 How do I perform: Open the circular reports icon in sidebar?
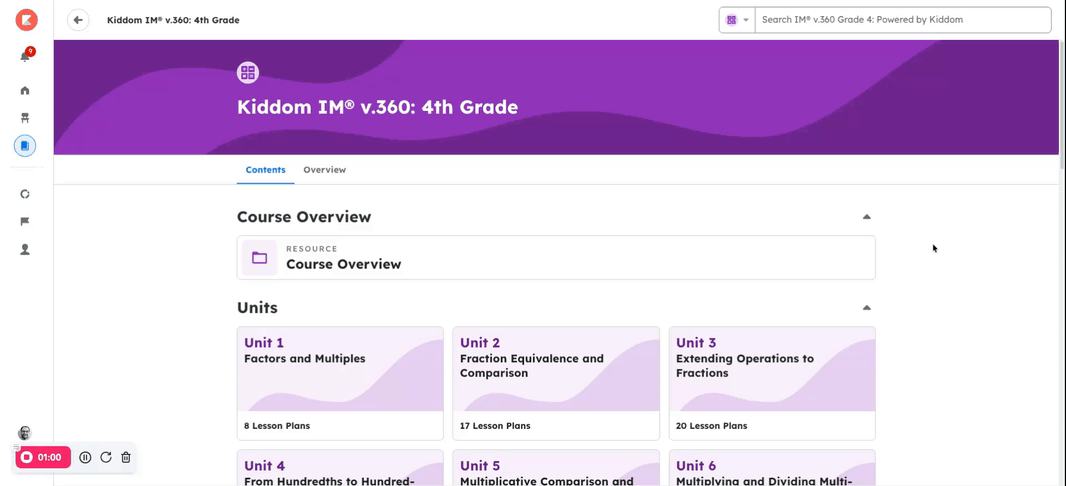[25, 194]
